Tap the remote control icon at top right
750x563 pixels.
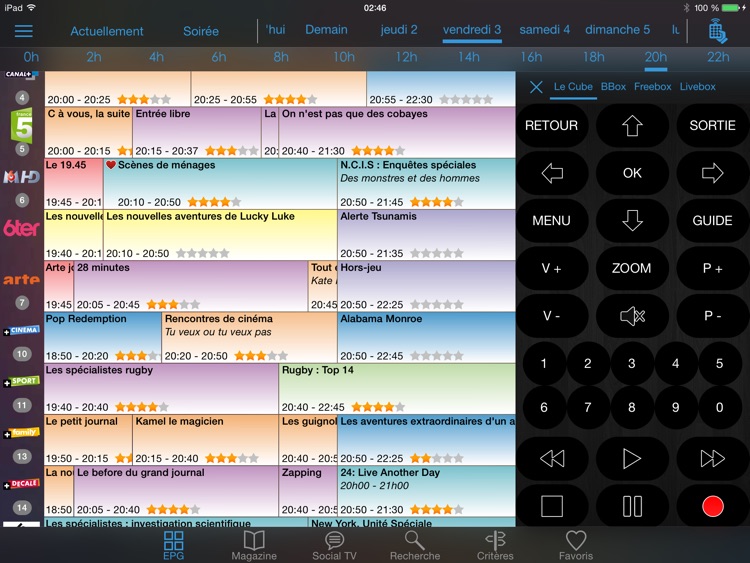tap(717, 31)
